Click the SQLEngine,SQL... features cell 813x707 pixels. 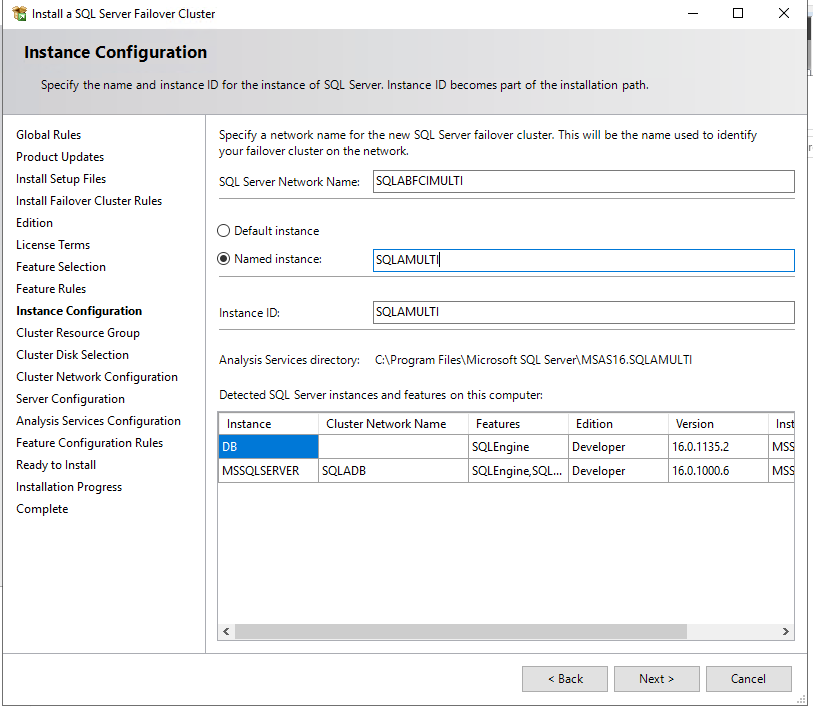[518, 471]
